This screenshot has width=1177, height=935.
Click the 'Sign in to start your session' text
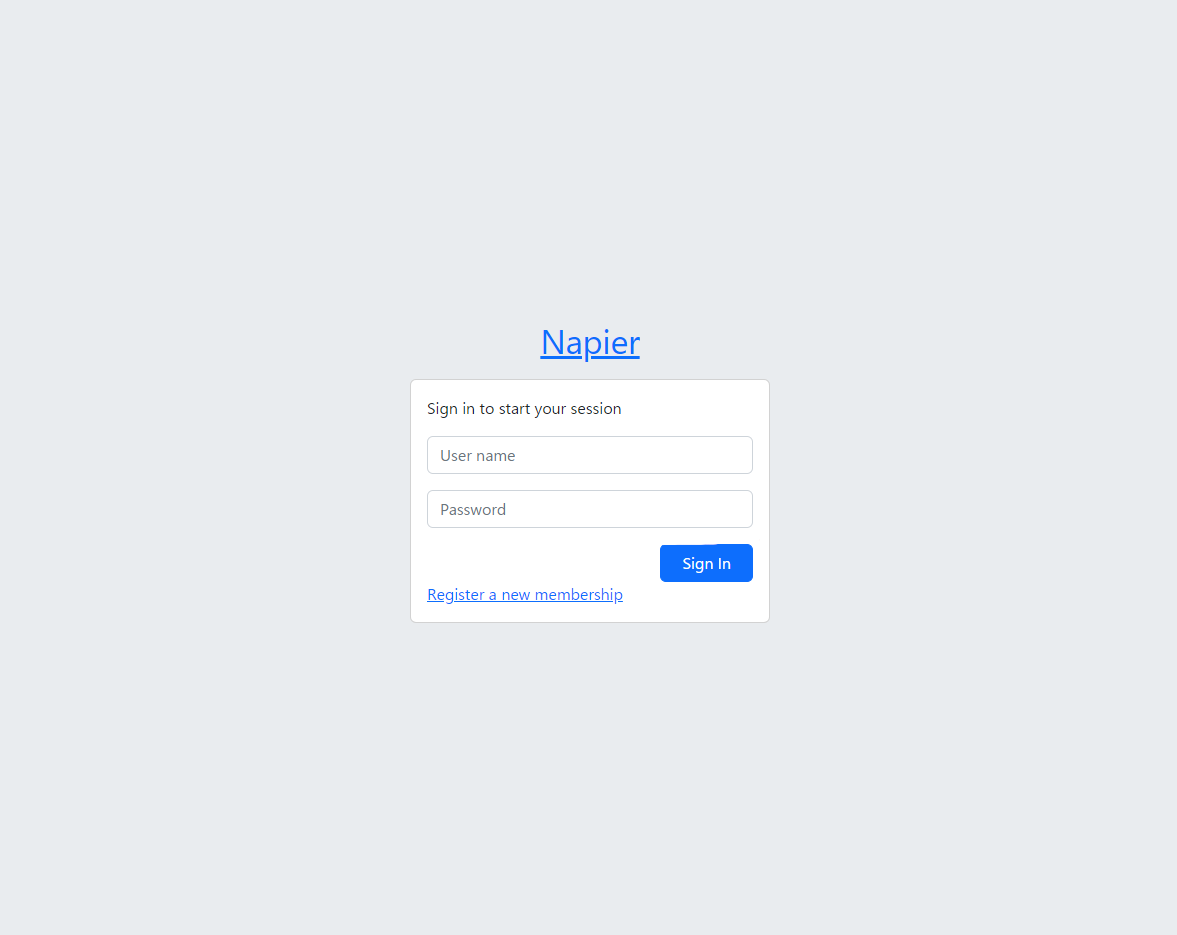coord(524,409)
